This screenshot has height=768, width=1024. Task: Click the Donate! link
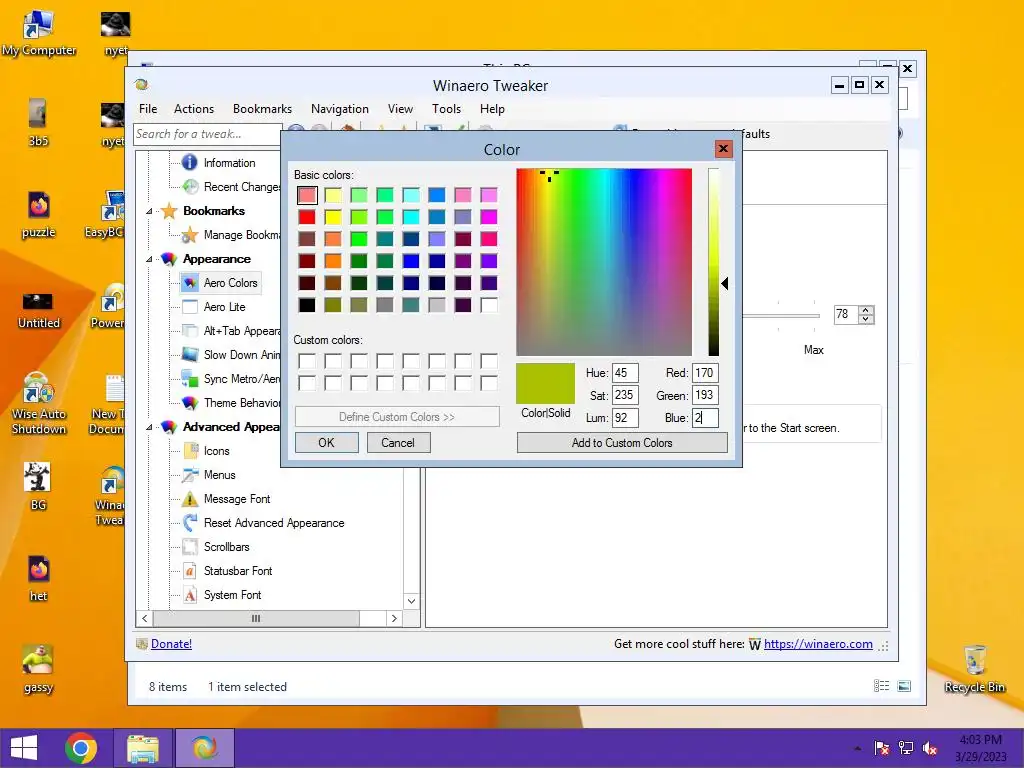click(171, 644)
